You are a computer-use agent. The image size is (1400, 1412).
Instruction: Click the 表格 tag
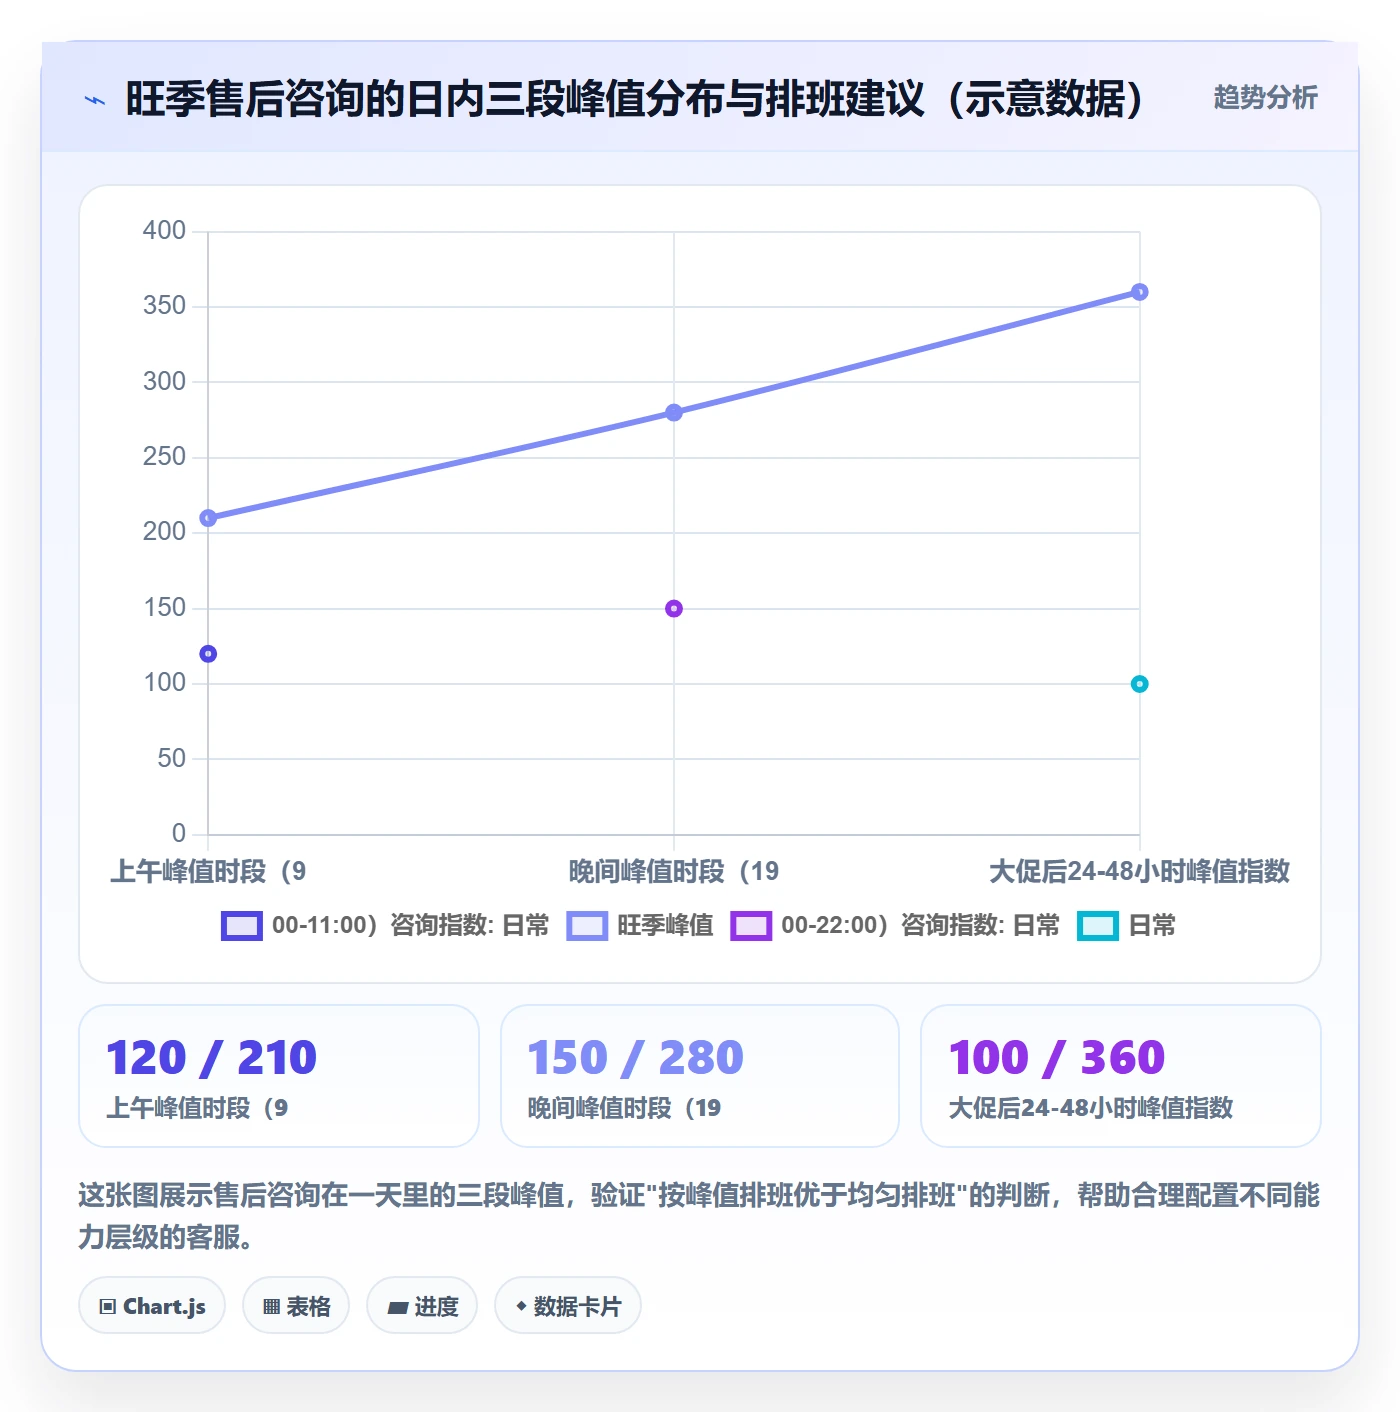pyautogui.click(x=296, y=1305)
